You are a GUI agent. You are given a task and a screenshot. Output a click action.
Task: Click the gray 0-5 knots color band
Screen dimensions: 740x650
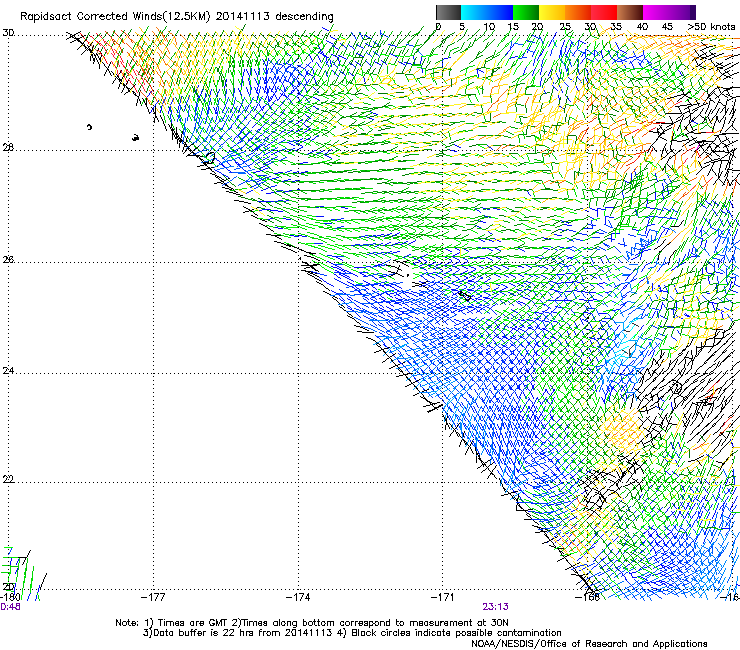tap(448, 12)
